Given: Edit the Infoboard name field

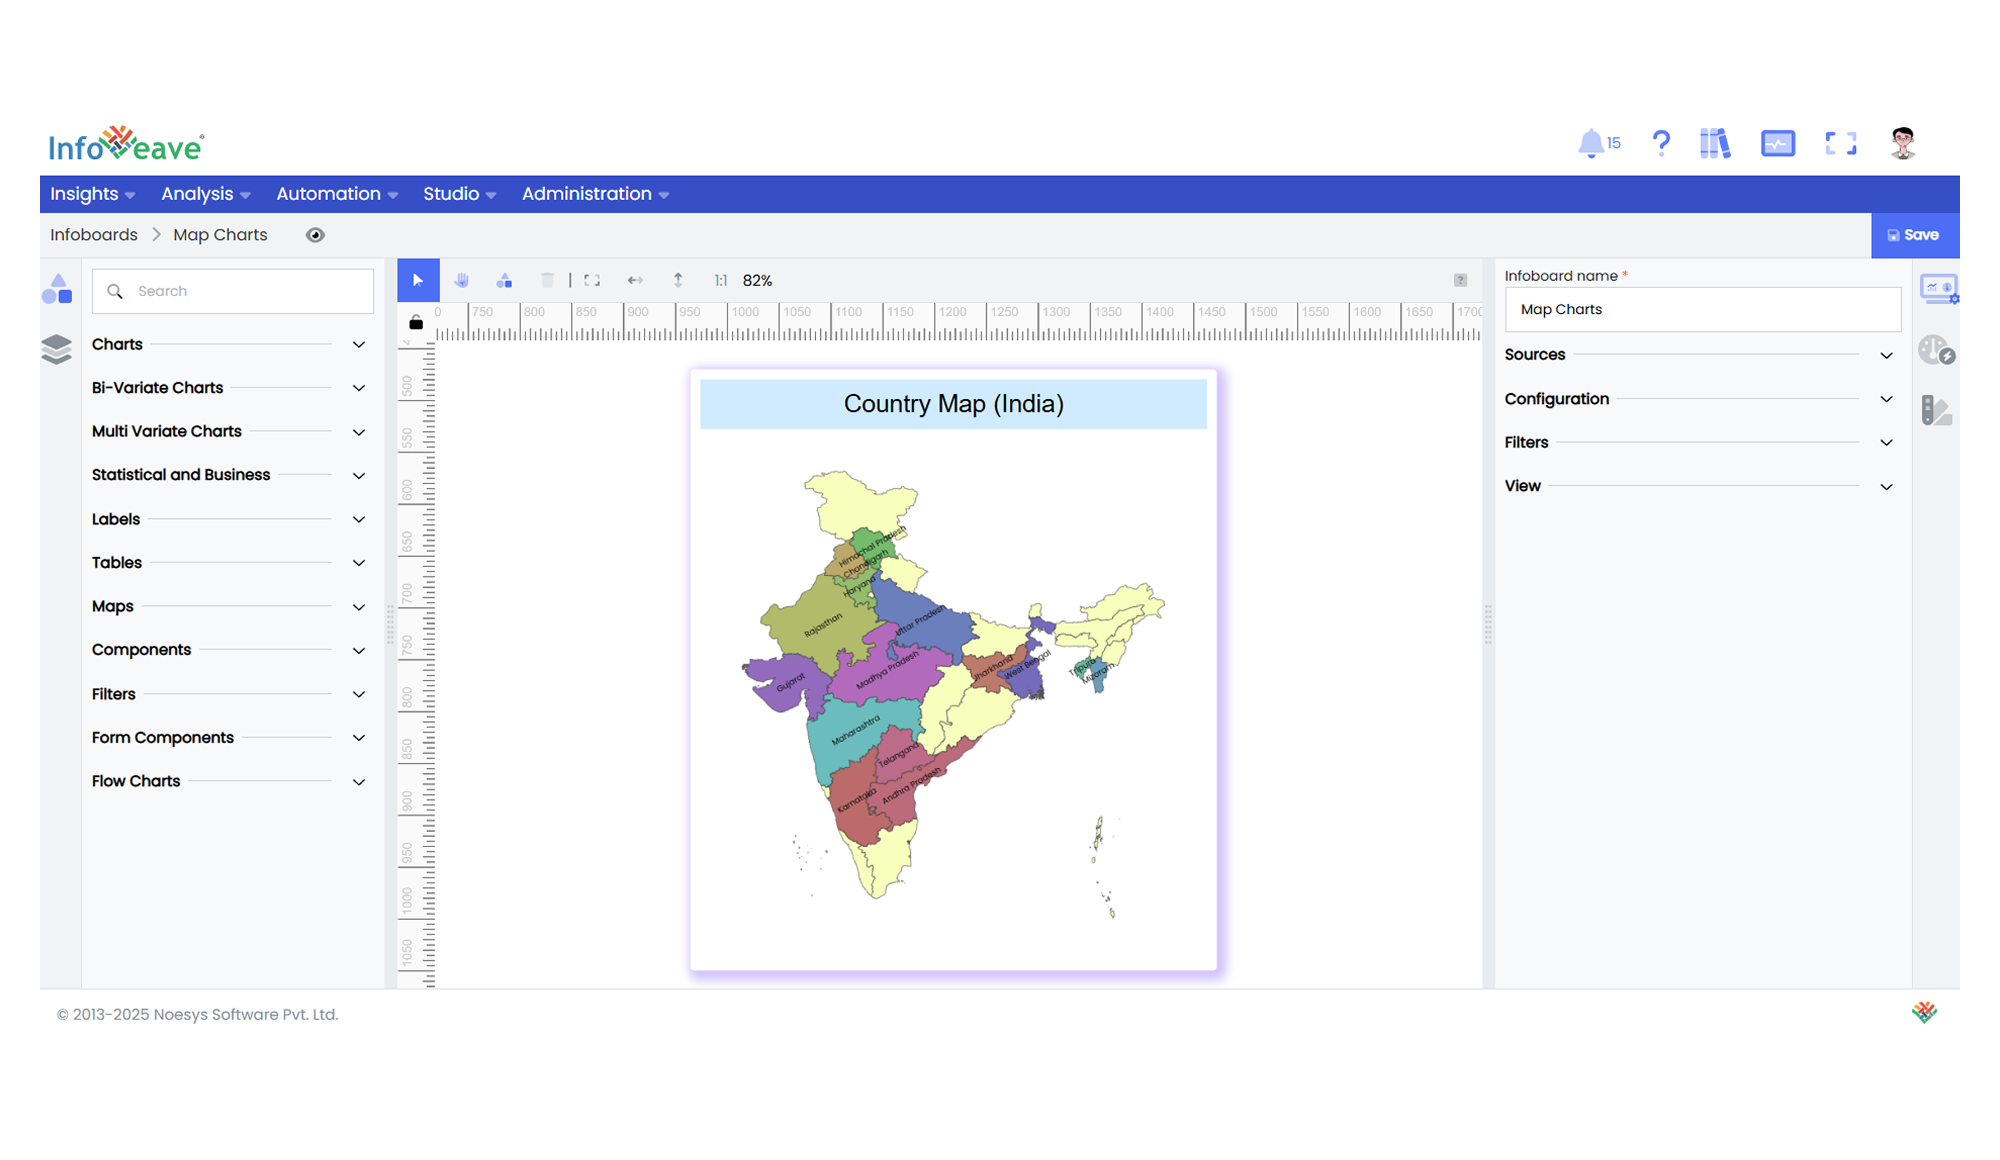Looking at the screenshot, I should [x=1702, y=310].
